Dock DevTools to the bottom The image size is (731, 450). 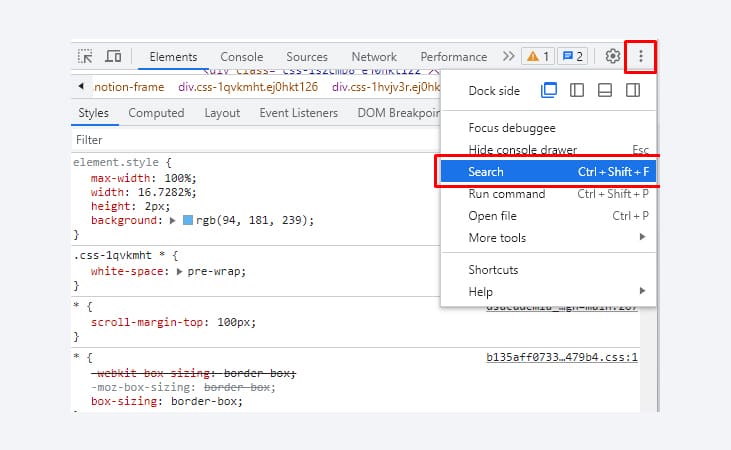click(605, 90)
